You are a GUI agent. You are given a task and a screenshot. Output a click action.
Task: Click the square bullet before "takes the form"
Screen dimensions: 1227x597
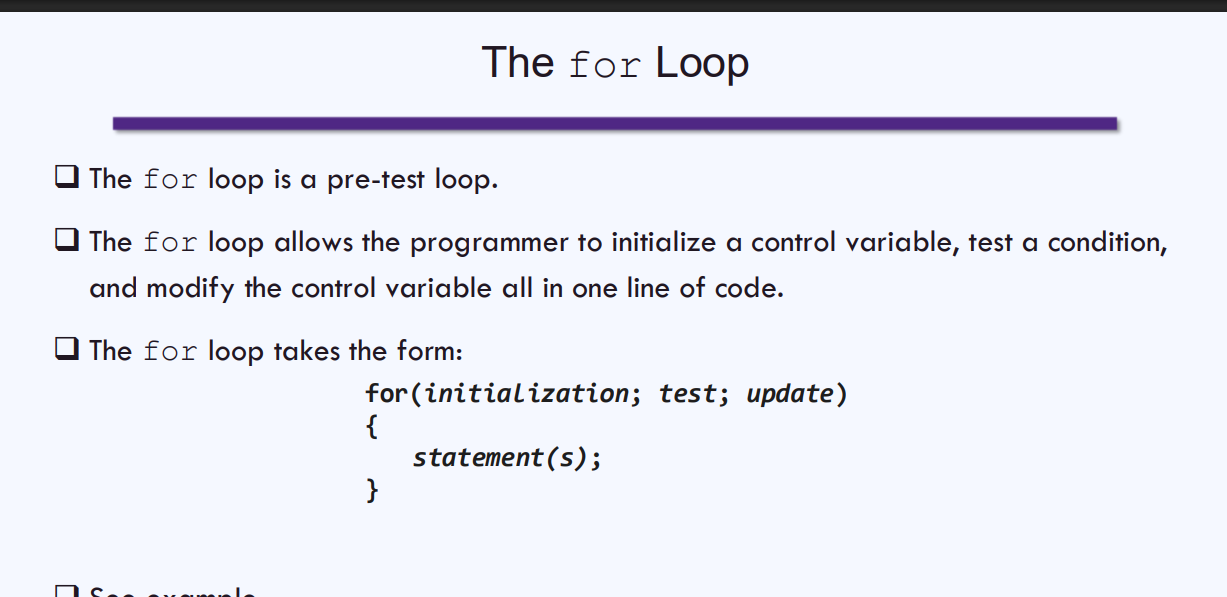click(67, 351)
